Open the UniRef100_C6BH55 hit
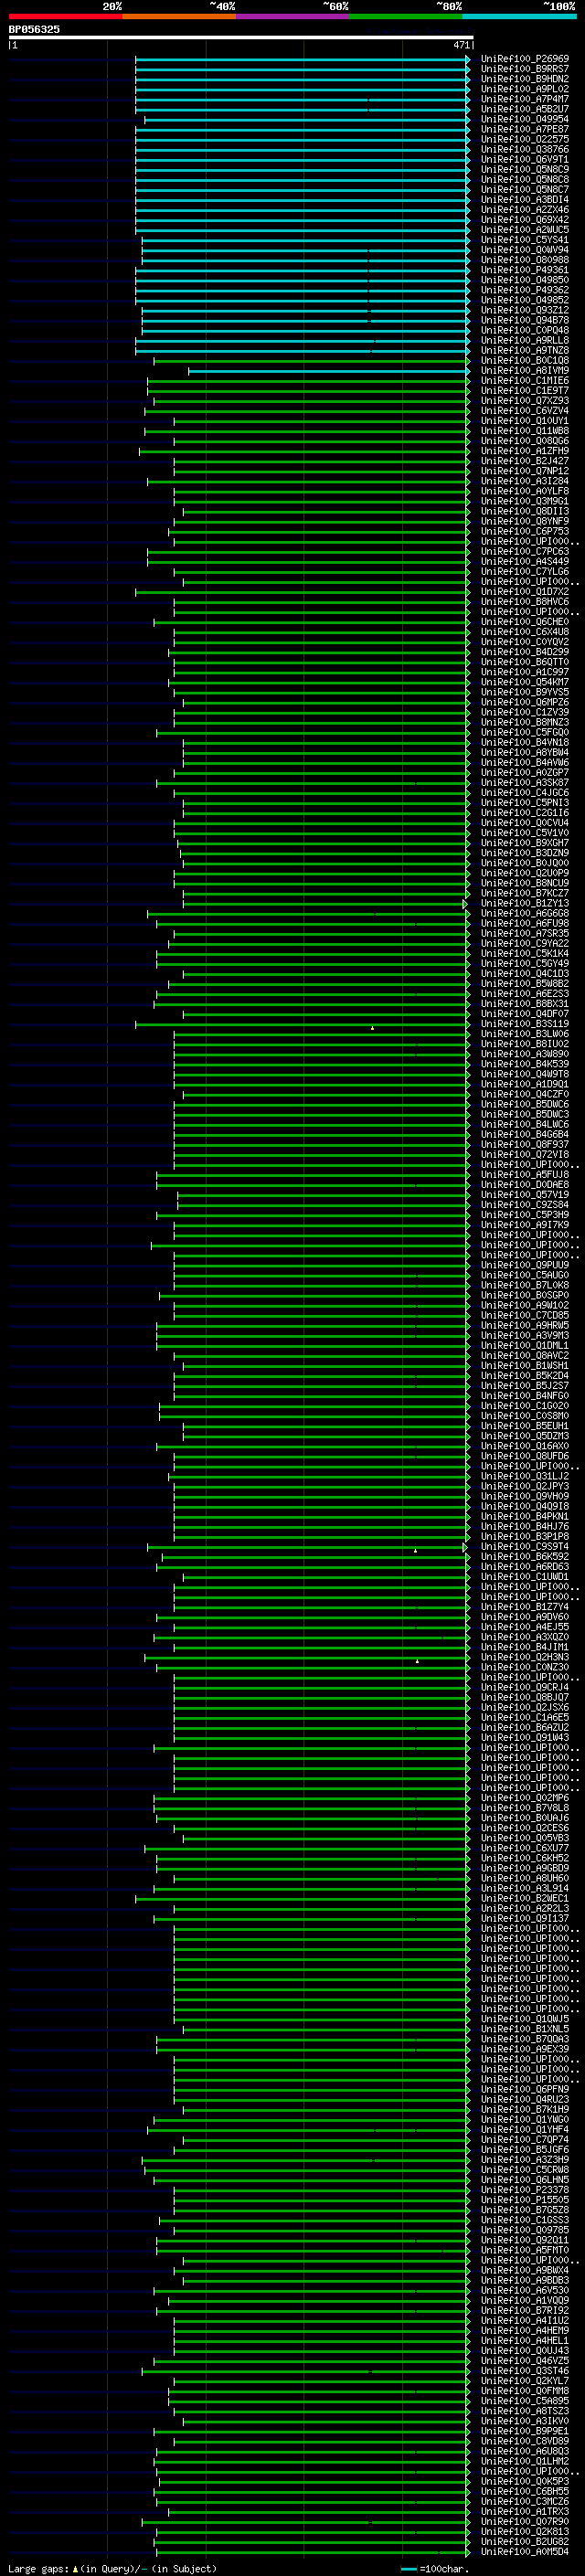This screenshot has width=585, height=2576. [x=524, y=2491]
